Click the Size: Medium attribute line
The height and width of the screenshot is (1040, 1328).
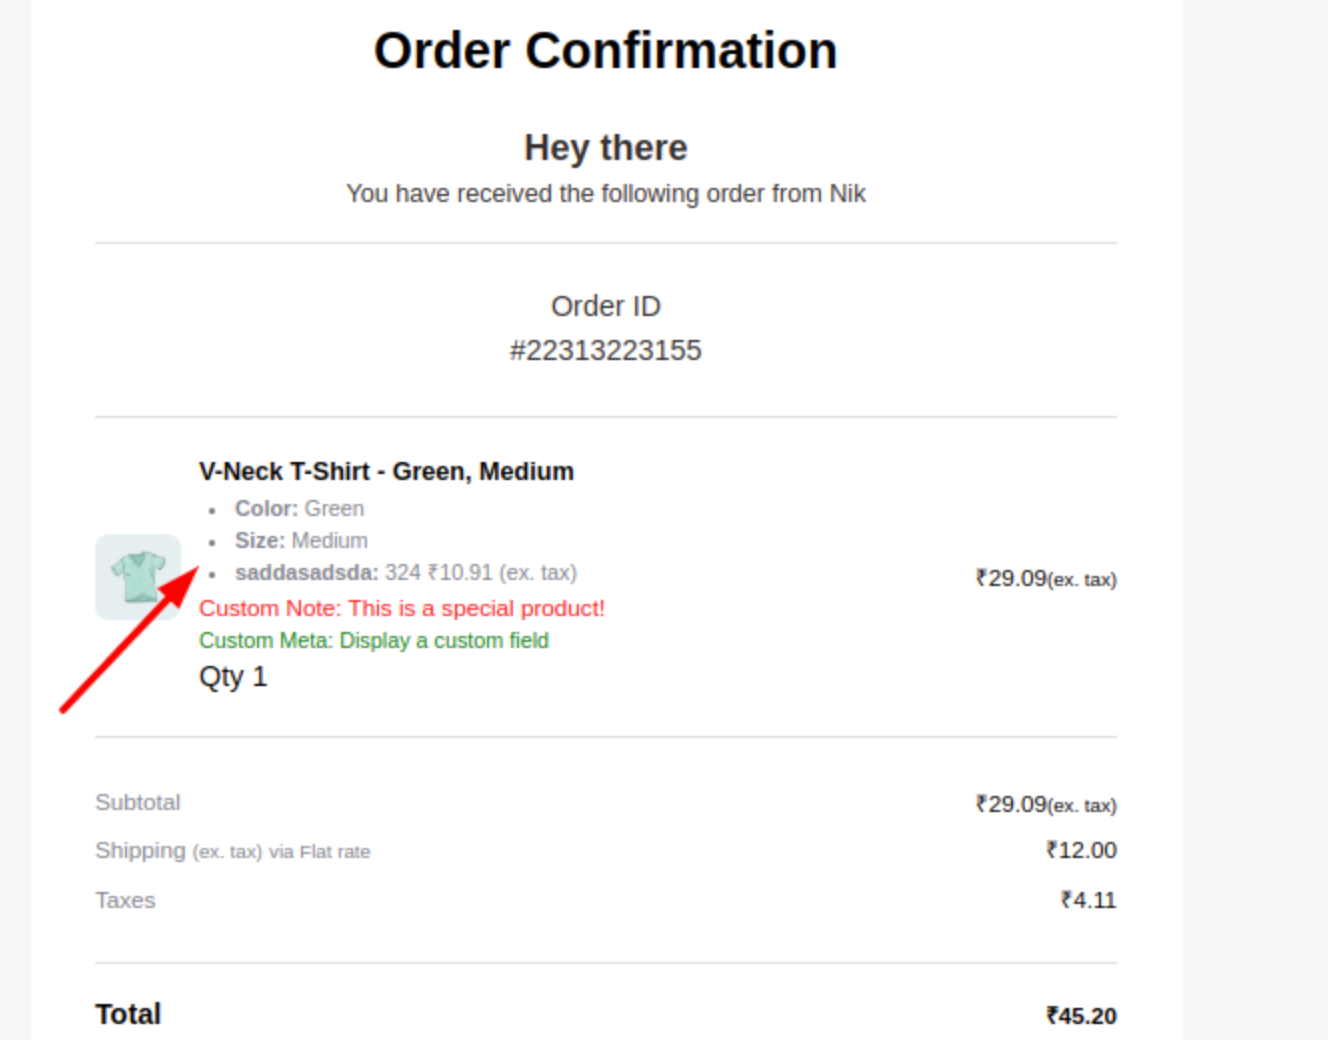tap(301, 540)
